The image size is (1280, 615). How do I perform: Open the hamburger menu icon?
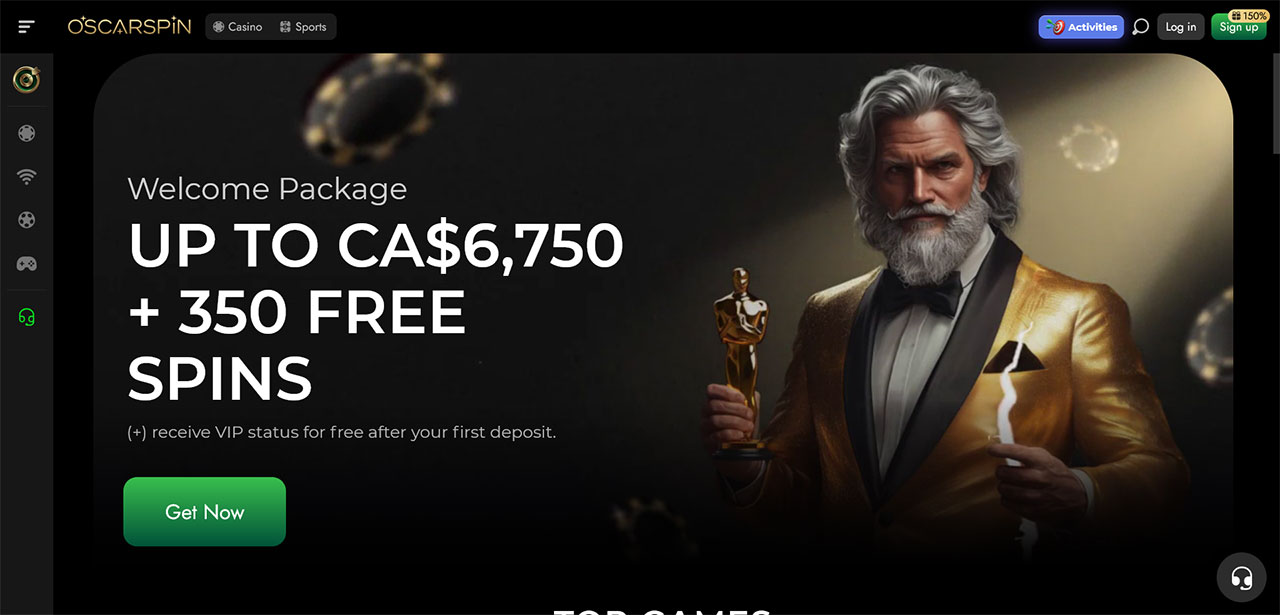click(26, 27)
